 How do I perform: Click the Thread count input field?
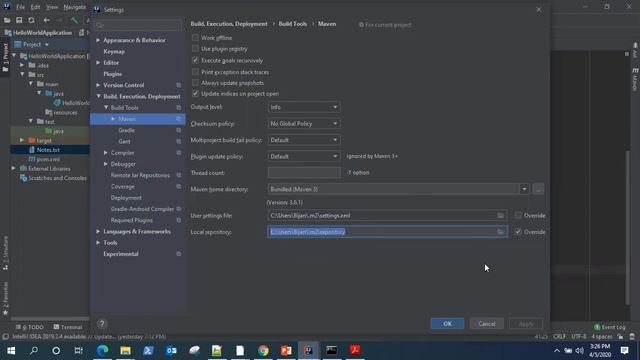304,173
